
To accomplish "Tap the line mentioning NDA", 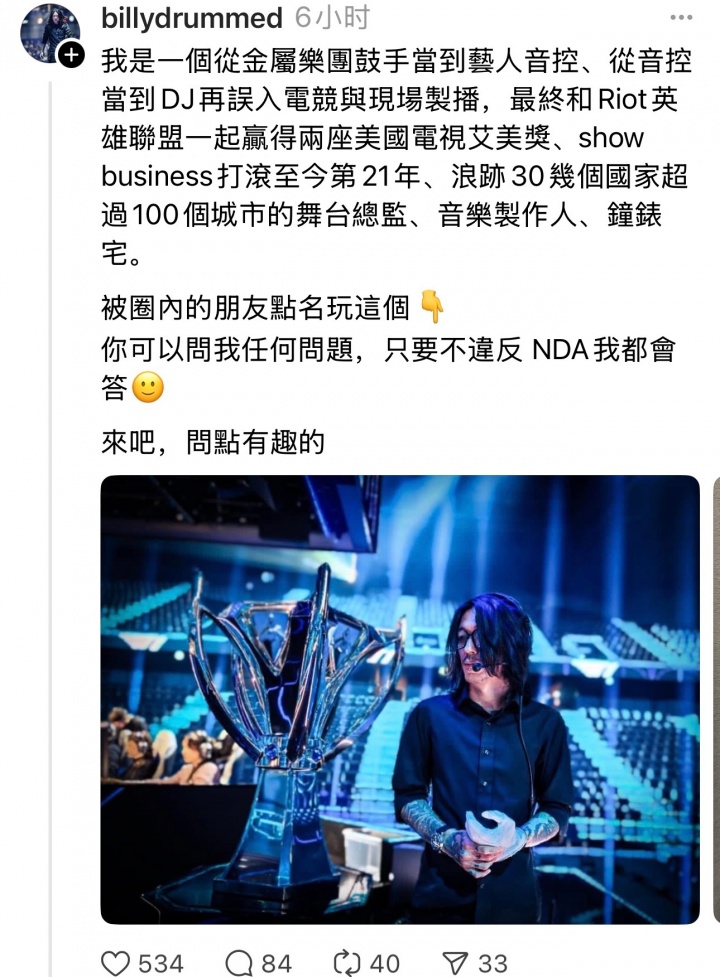I will pos(388,350).
